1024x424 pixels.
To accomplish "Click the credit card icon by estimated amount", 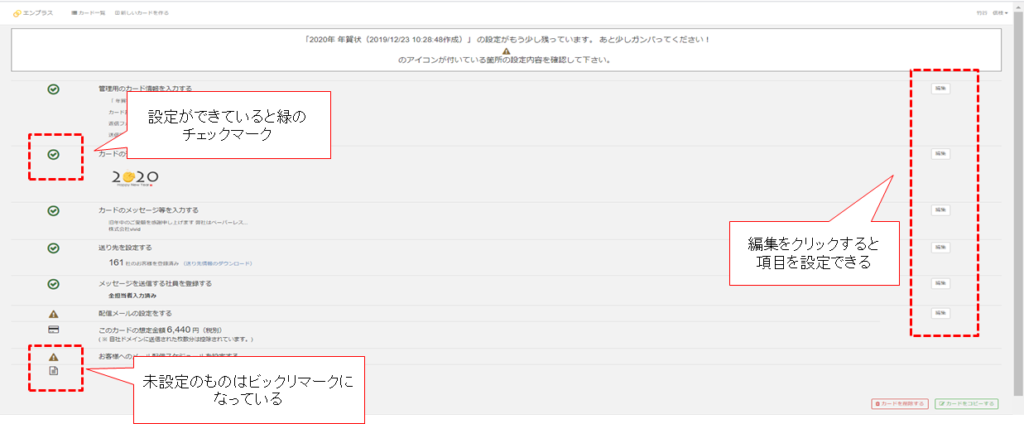I will 54,330.
